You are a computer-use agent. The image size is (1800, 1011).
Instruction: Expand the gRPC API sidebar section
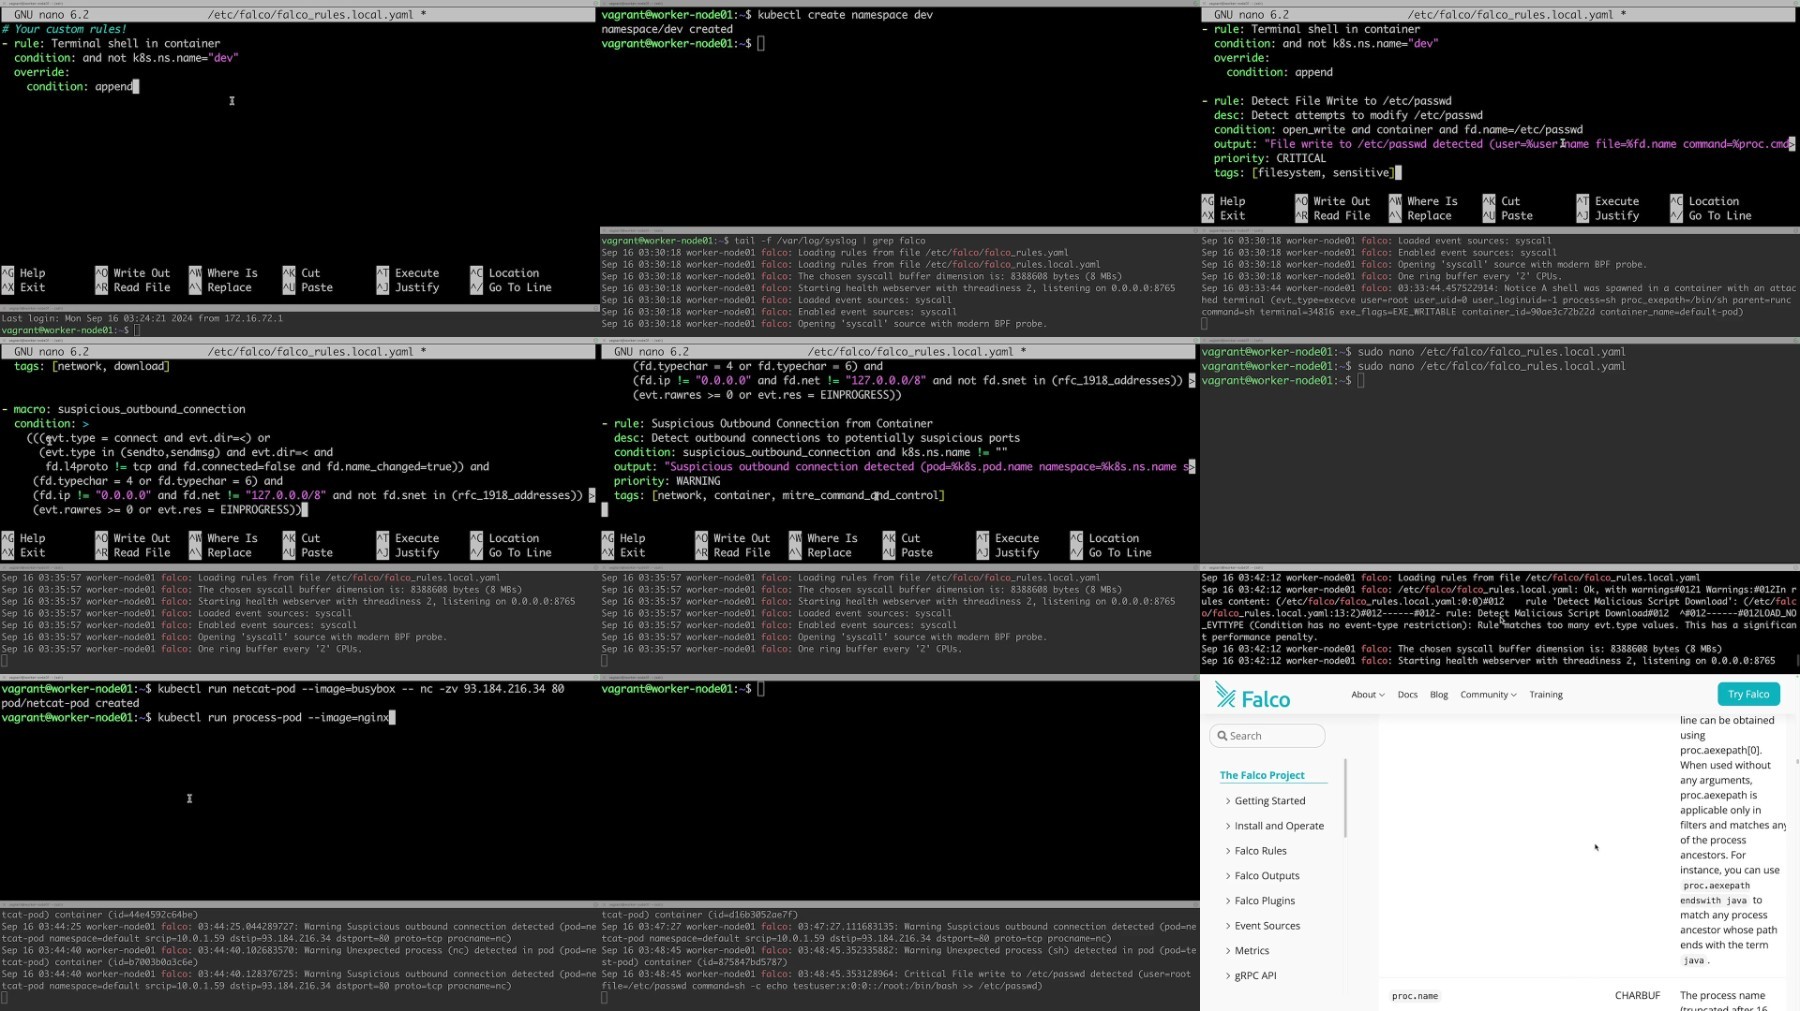click(1255, 976)
